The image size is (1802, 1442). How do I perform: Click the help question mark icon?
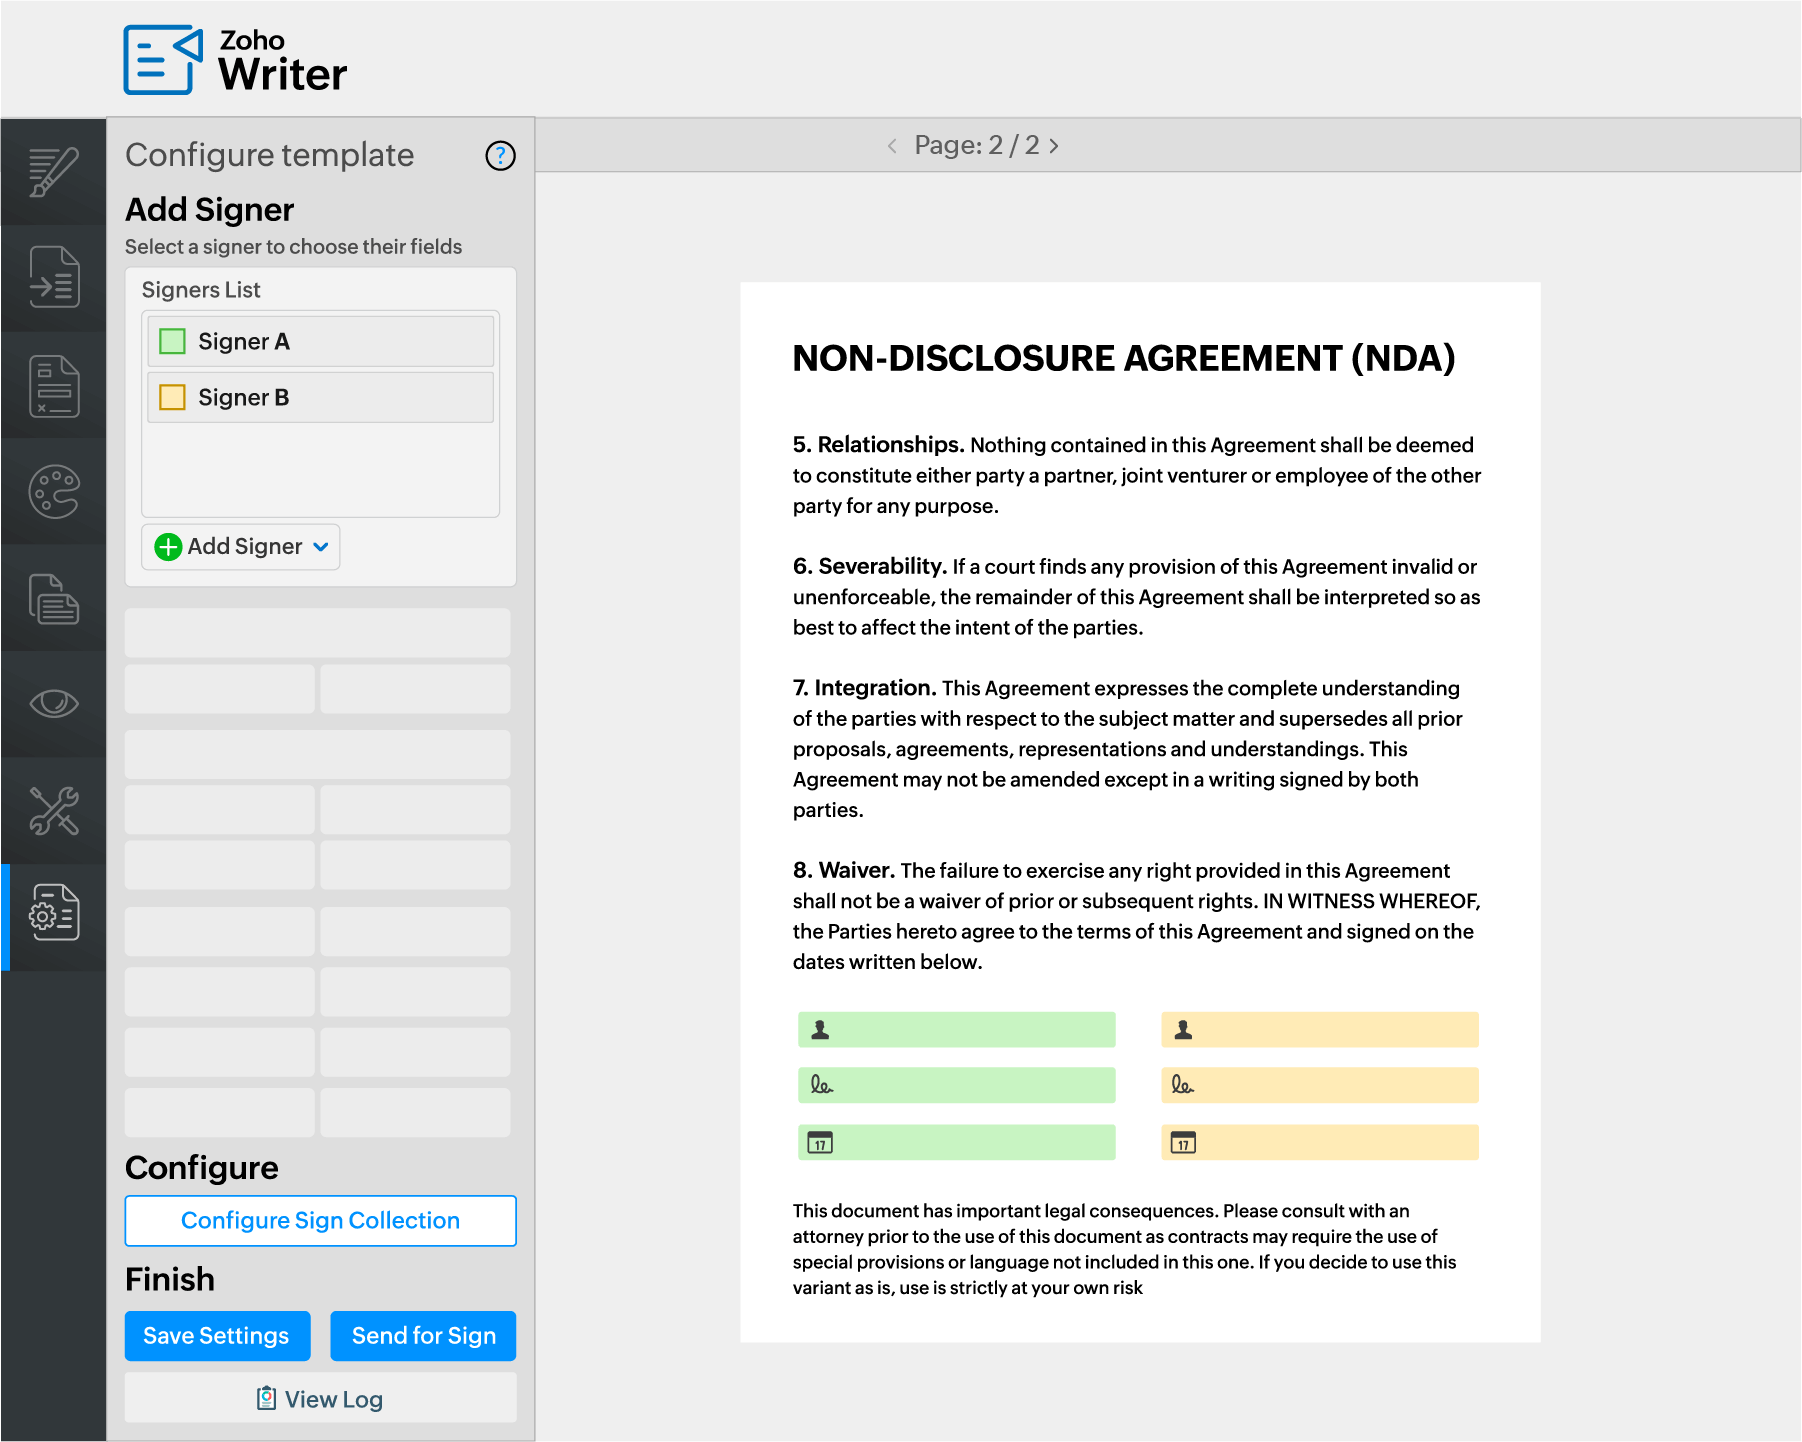[x=500, y=156]
